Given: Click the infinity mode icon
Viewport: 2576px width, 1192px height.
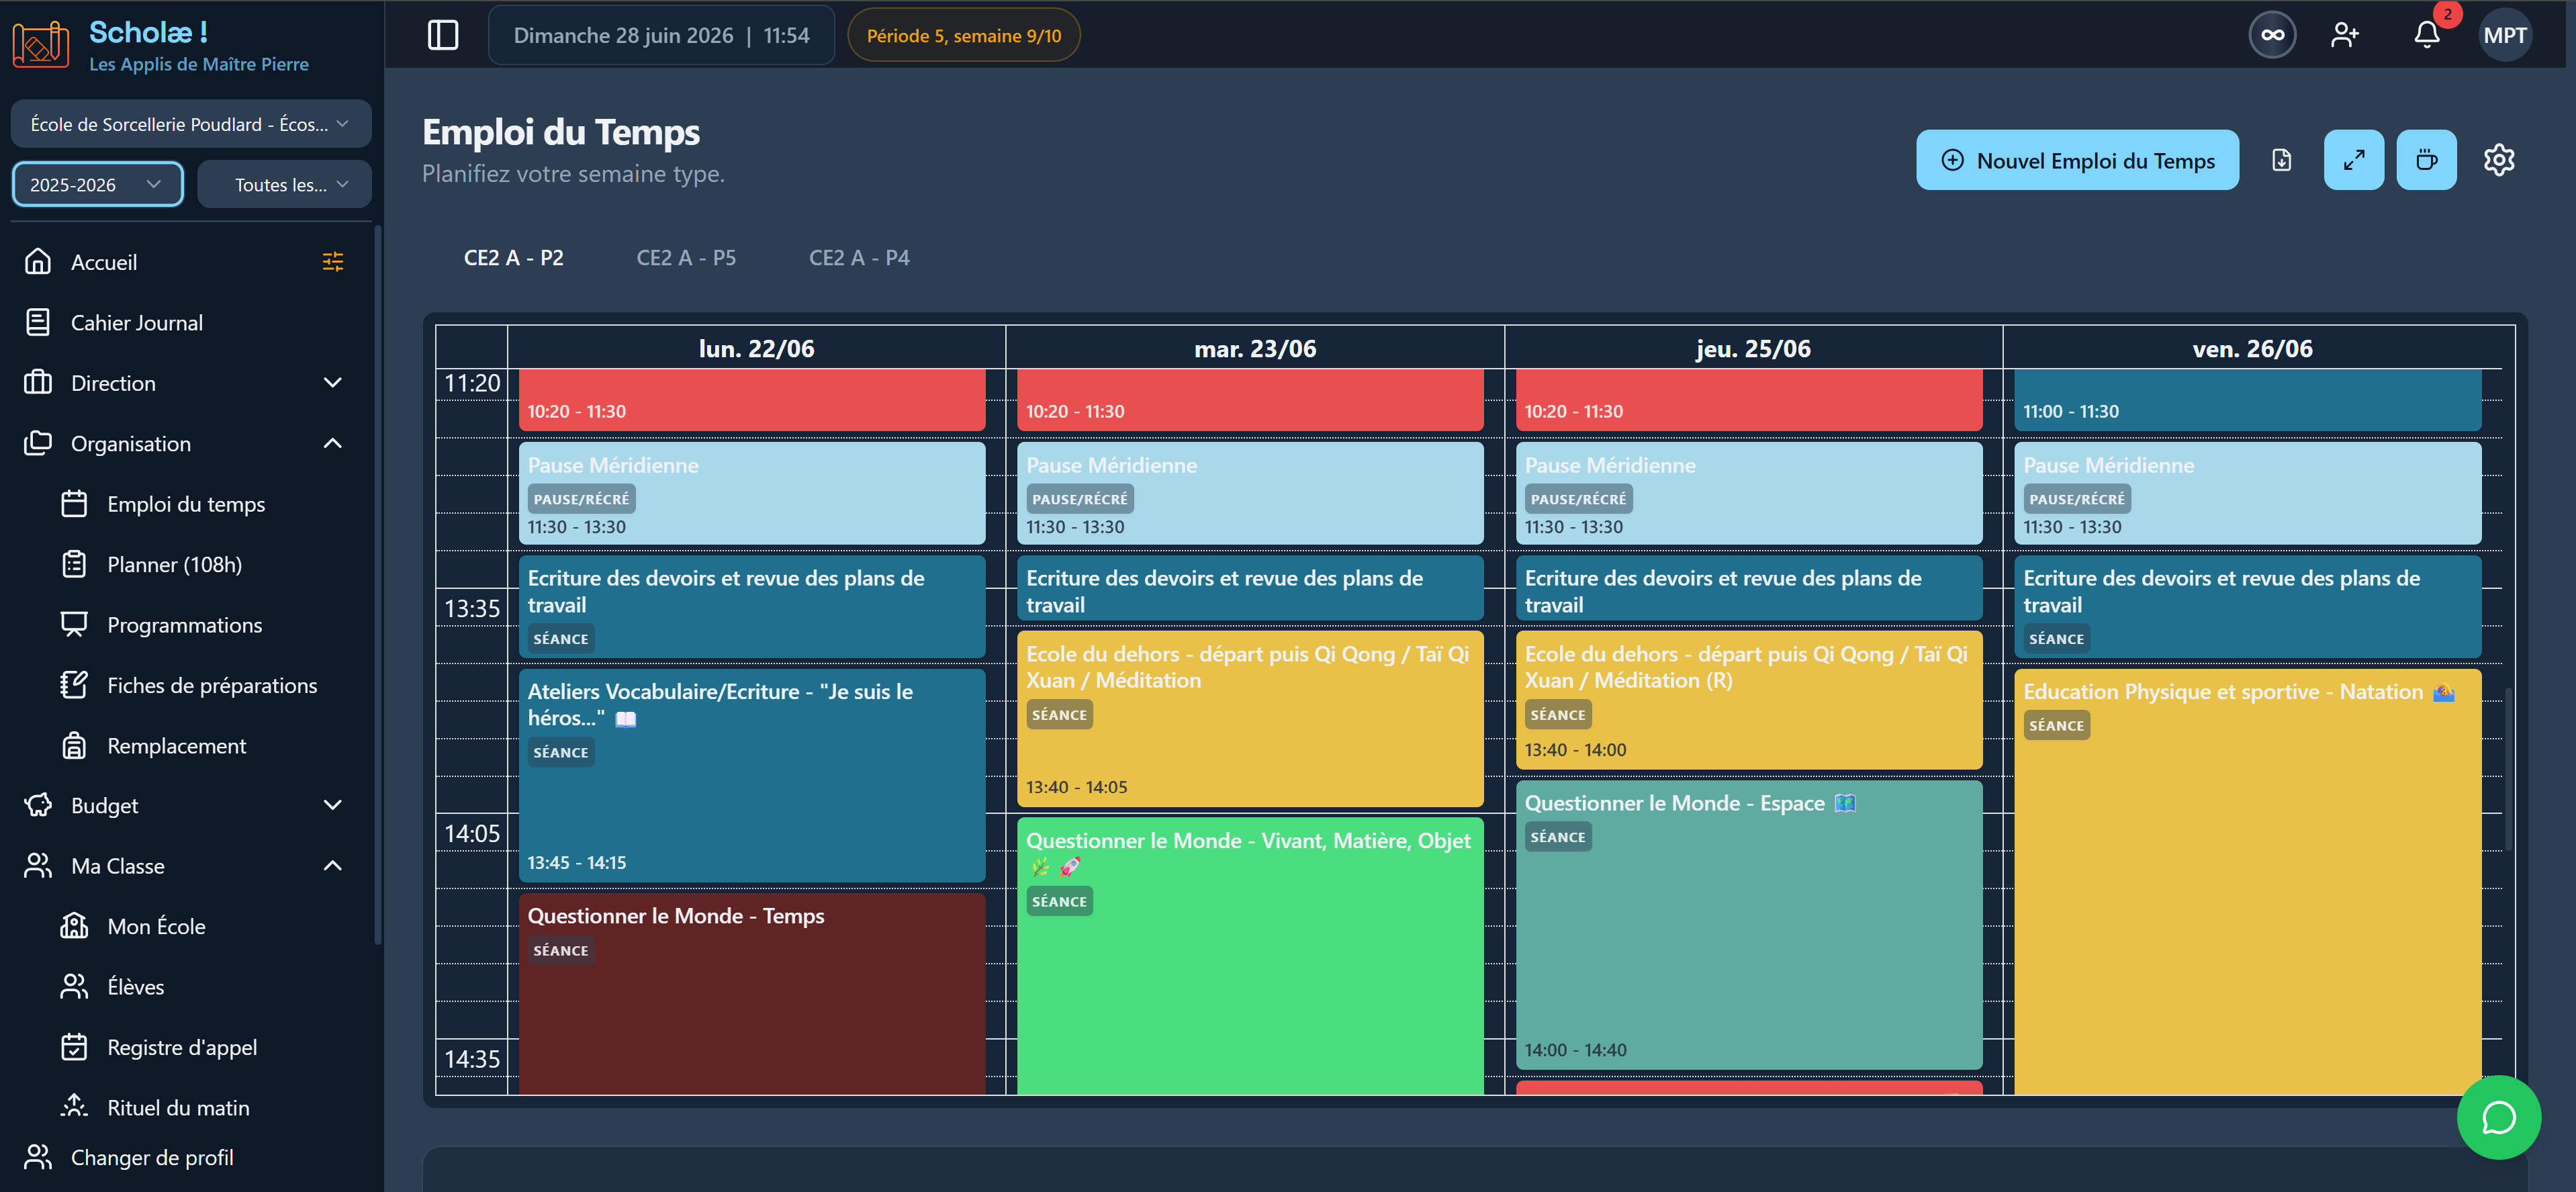Looking at the screenshot, I should point(2272,35).
